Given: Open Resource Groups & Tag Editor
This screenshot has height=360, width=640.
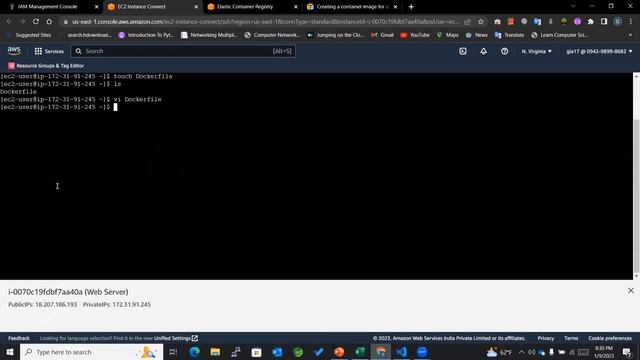Looking at the screenshot, I should (x=46, y=66).
